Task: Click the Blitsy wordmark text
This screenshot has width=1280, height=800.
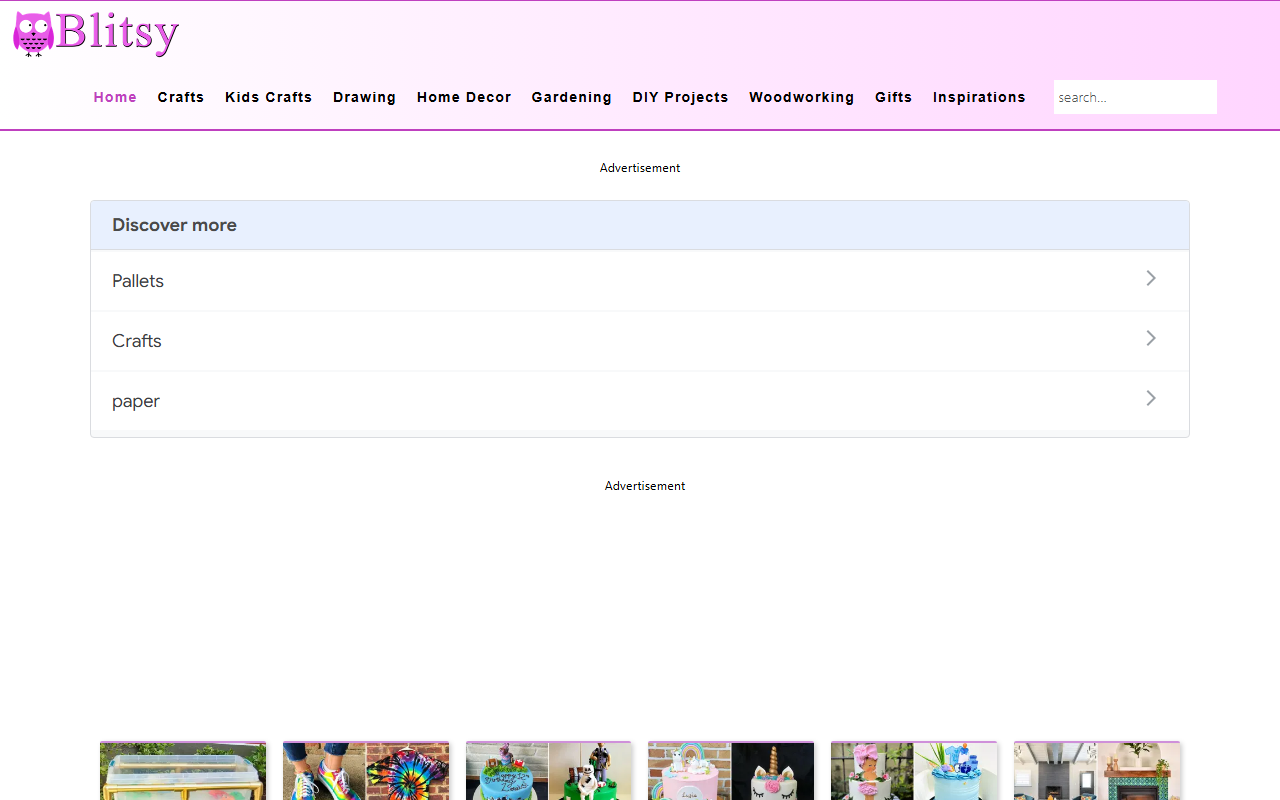Action: tap(118, 33)
